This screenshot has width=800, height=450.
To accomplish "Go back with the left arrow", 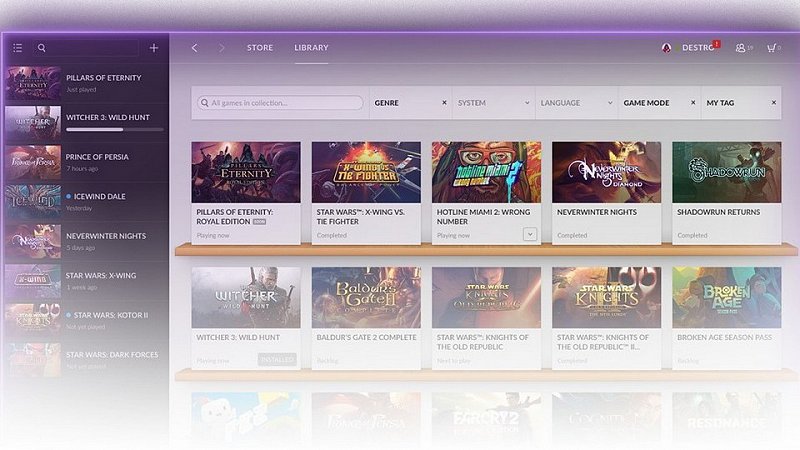I will coord(194,48).
